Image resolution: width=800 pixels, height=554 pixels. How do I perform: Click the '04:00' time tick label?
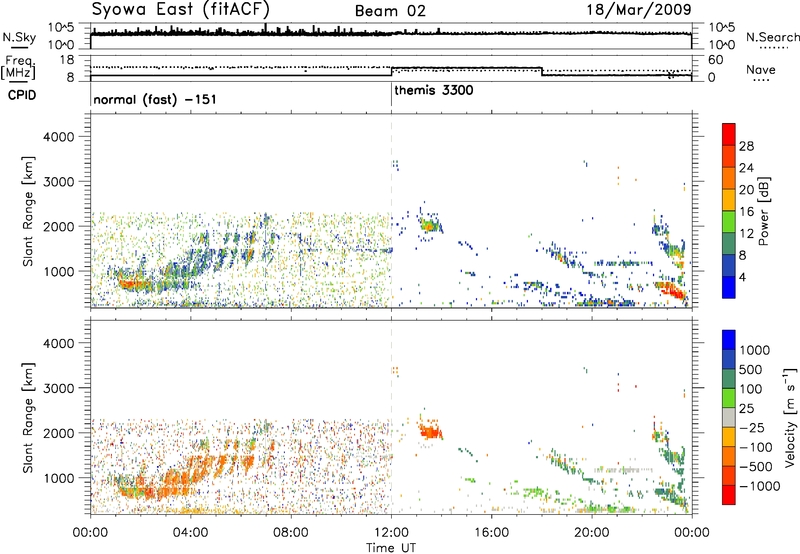(x=190, y=533)
